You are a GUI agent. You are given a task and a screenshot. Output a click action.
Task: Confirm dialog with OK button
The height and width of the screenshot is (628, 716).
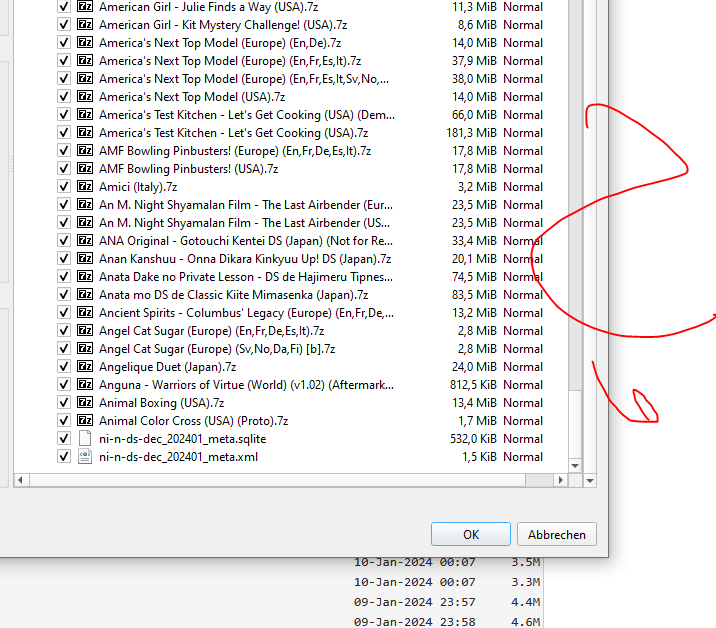pos(471,534)
